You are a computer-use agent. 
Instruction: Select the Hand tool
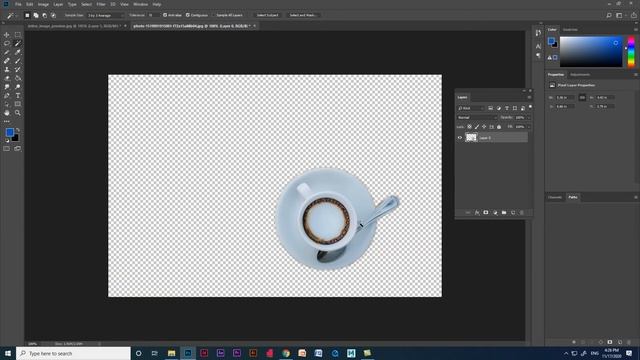[x=7, y=113]
